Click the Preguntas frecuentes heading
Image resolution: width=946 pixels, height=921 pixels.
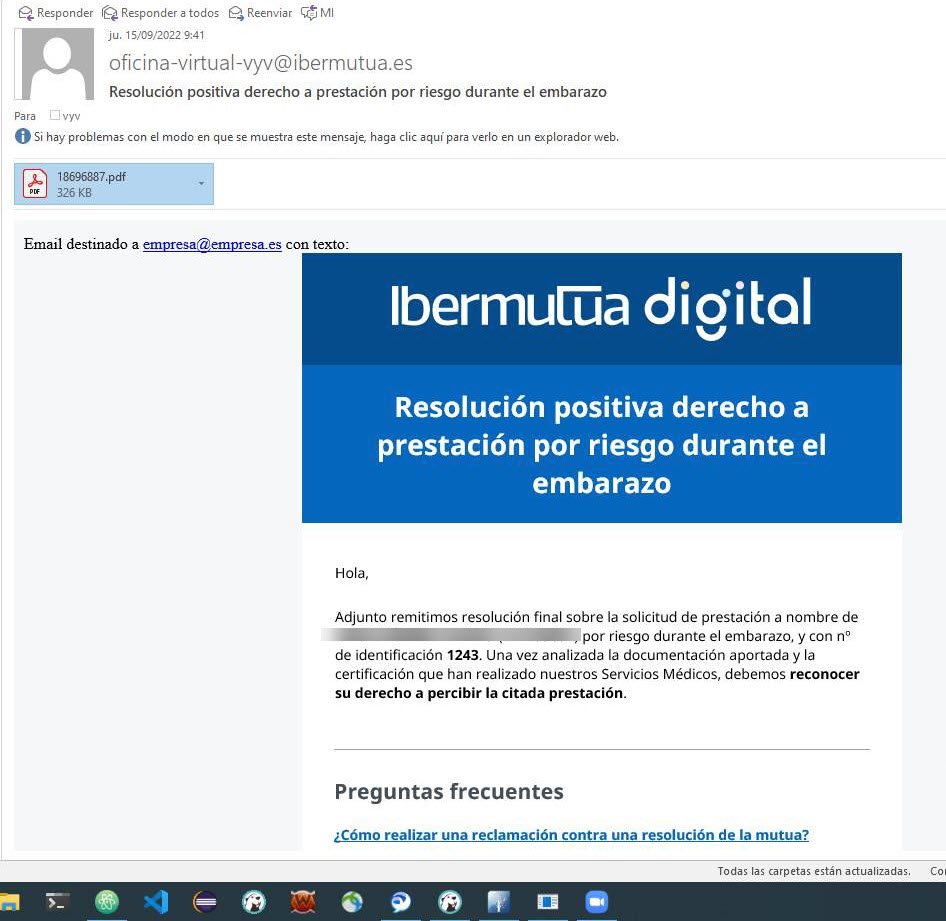tap(449, 791)
